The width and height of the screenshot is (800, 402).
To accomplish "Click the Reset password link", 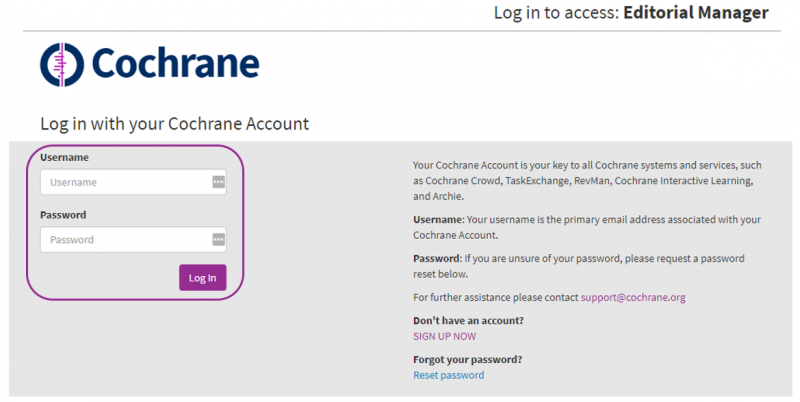I will pos(448,375).
